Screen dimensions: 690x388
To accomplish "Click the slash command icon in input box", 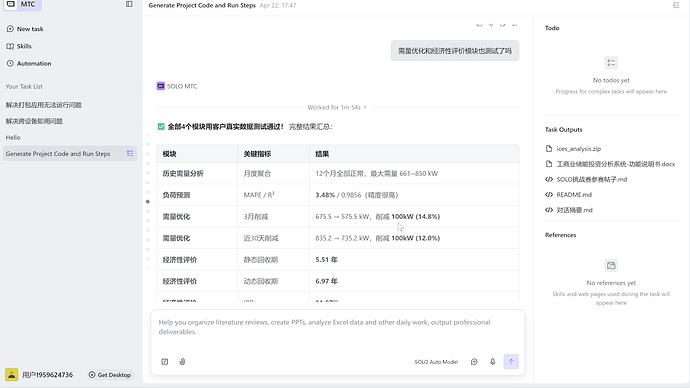I will pos(165,362).
